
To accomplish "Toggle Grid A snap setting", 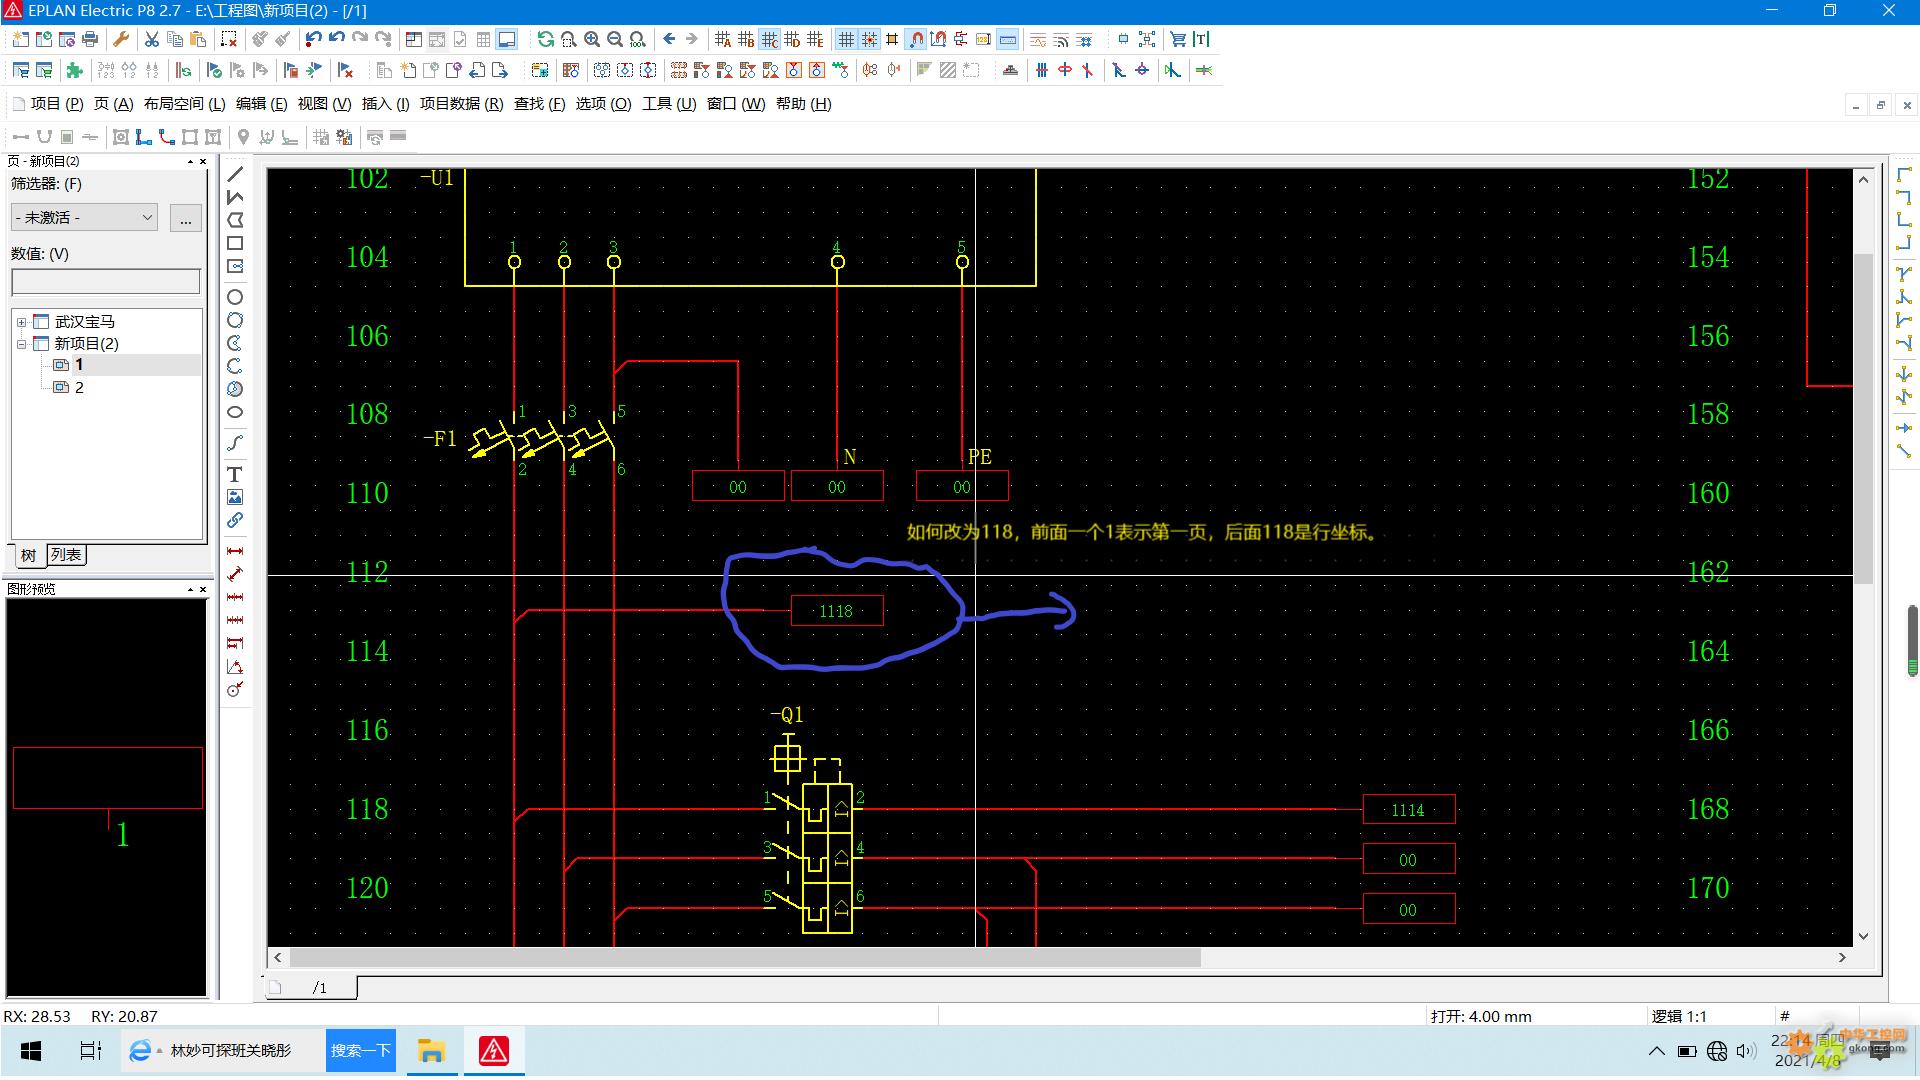I will [x=723, y=39].
